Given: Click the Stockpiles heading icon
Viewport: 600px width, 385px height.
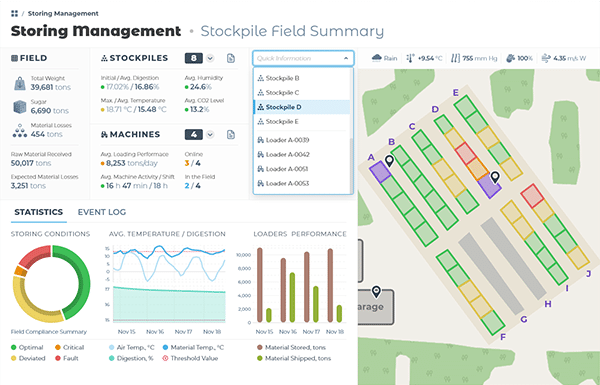Looking at the screenshot, I should point(104,58).
